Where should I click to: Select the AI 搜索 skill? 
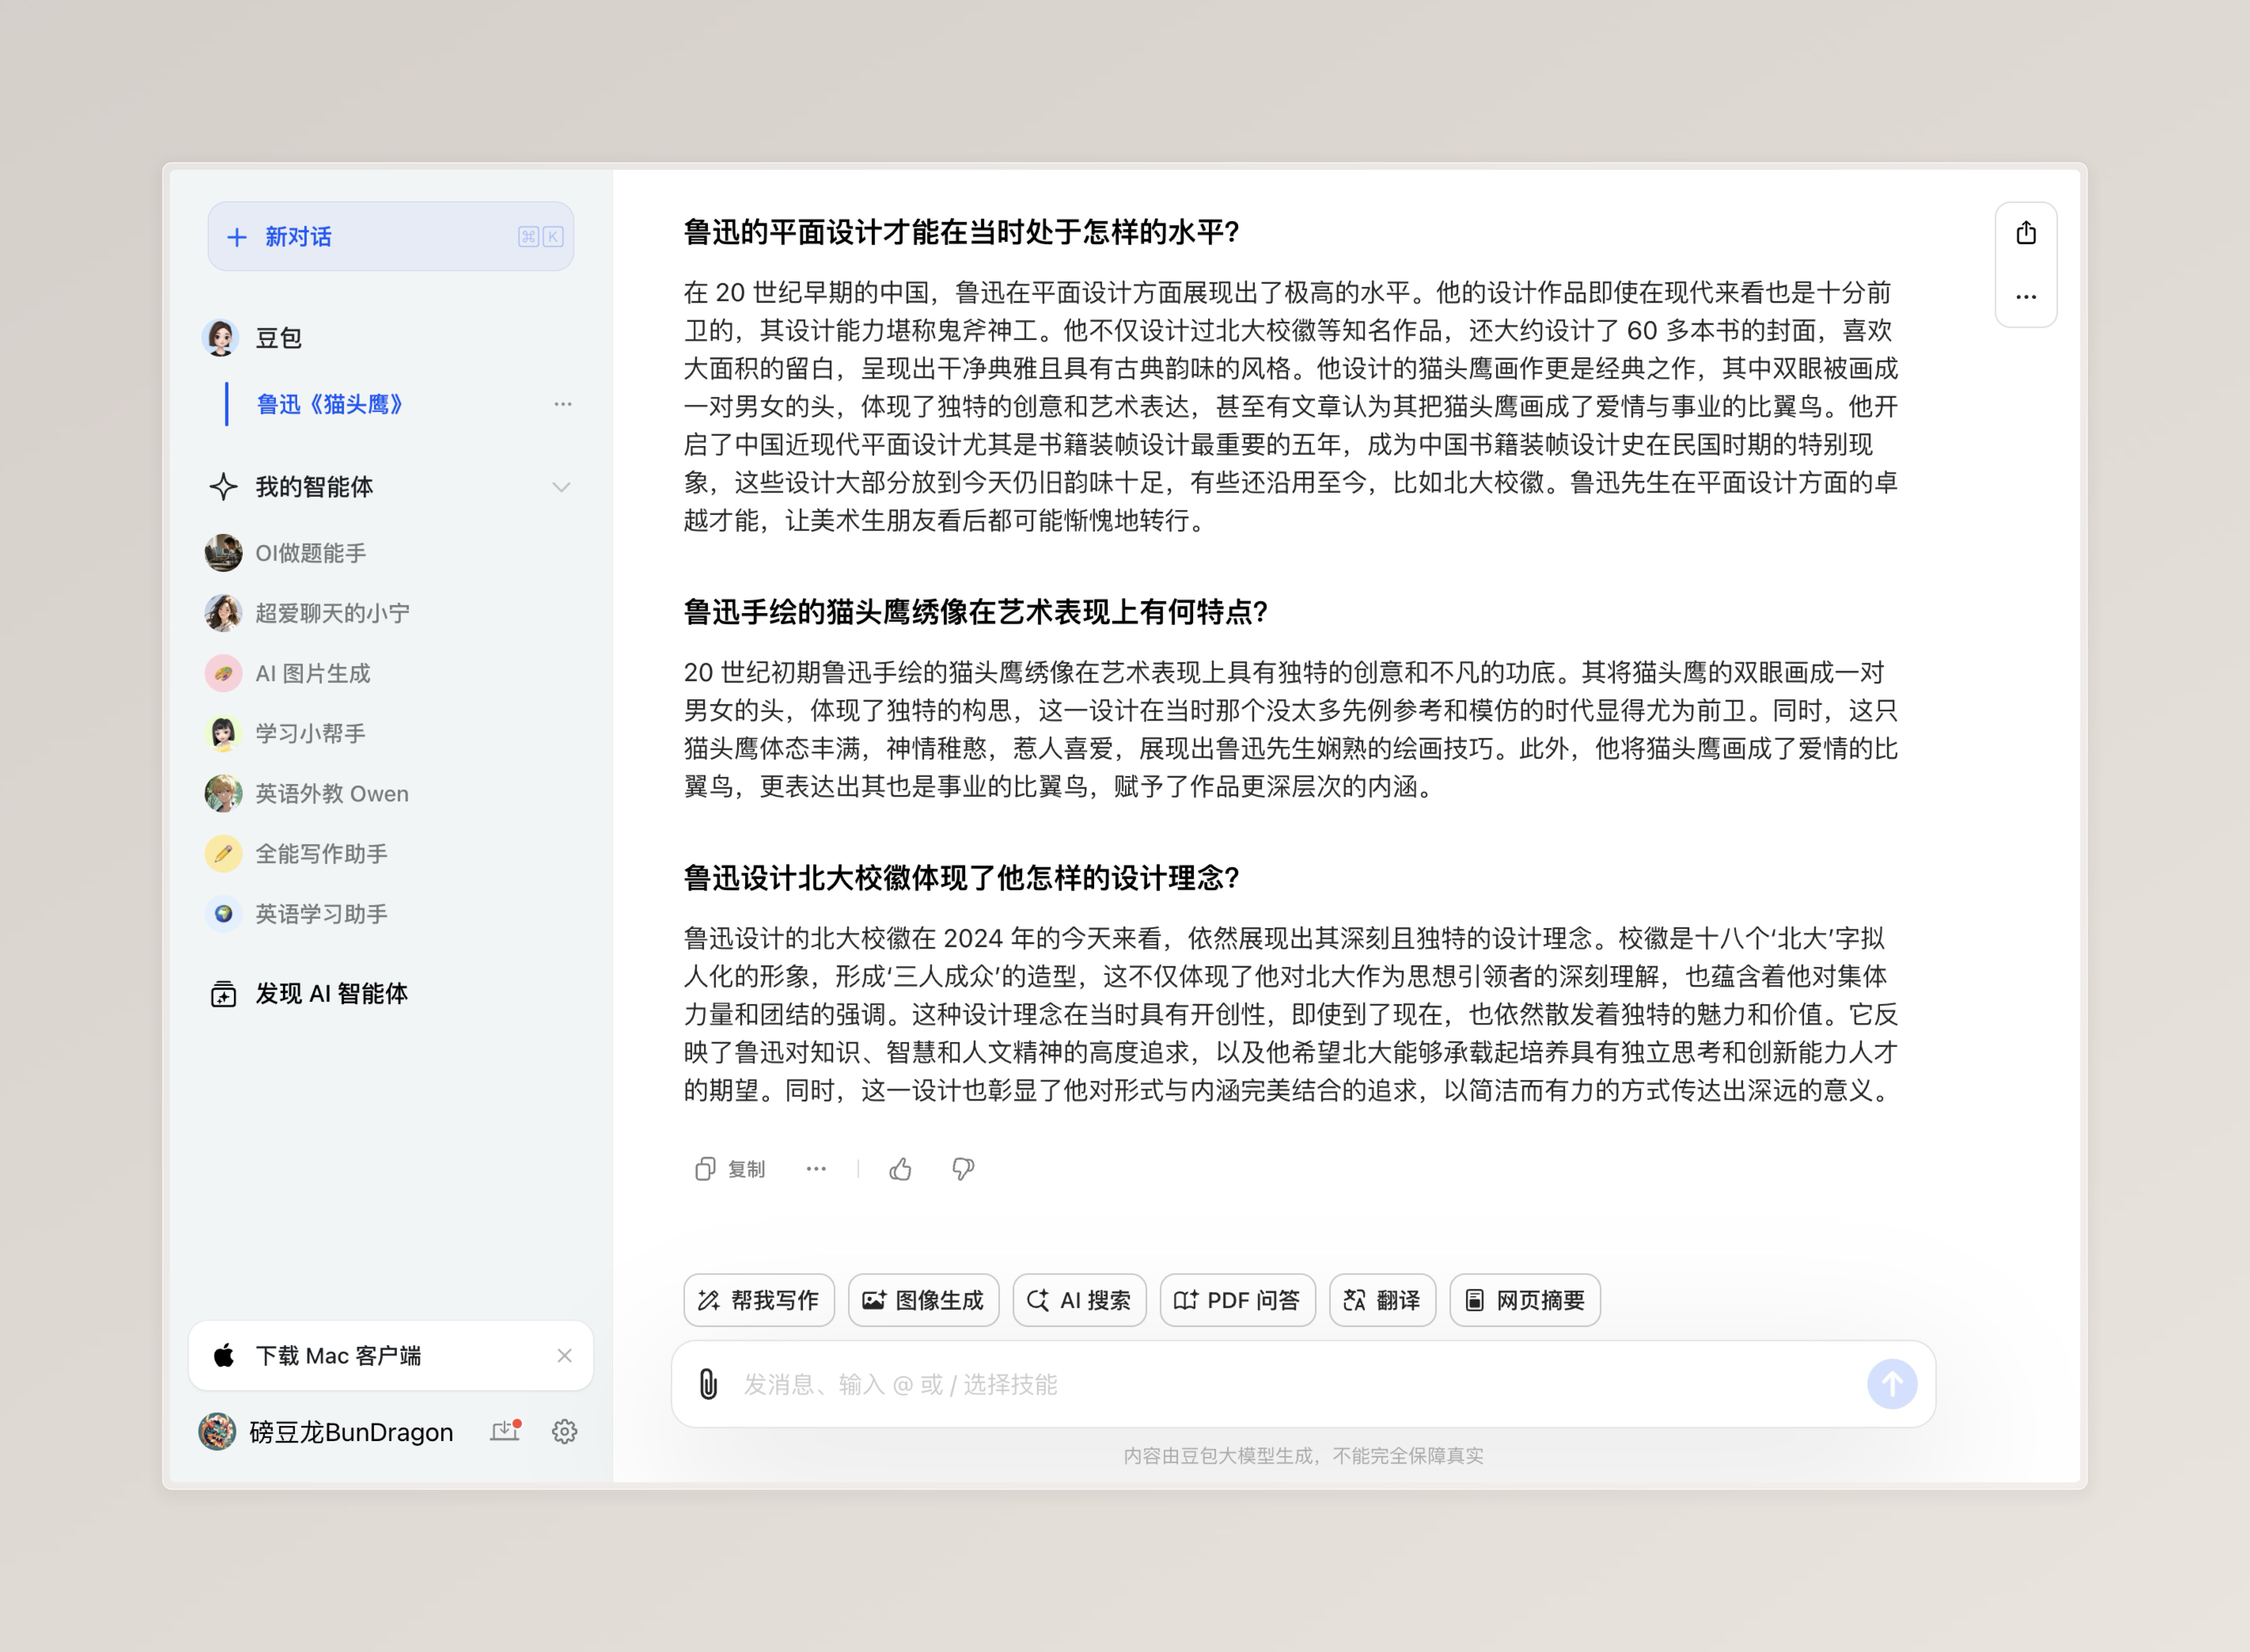point(1080,1300)
